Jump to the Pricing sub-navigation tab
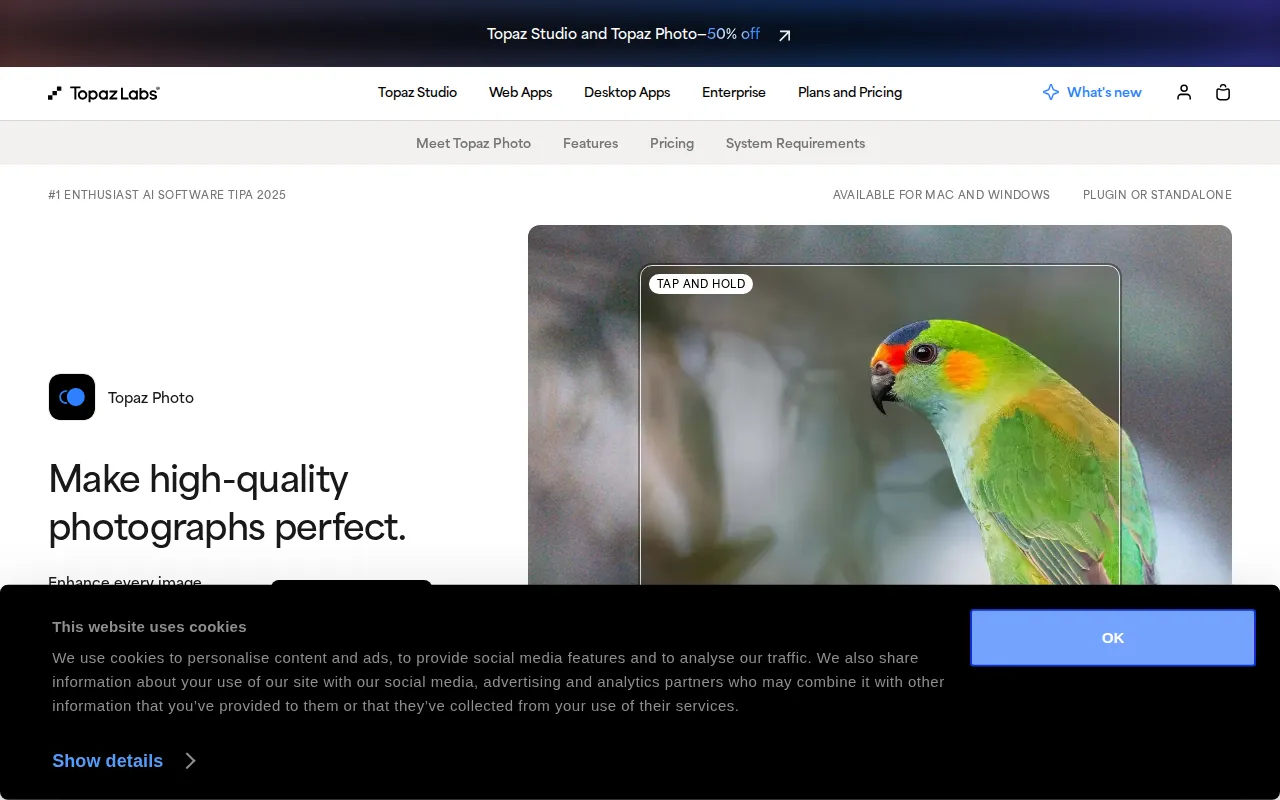Screen dimensions: 1280x800 point(672,143)
